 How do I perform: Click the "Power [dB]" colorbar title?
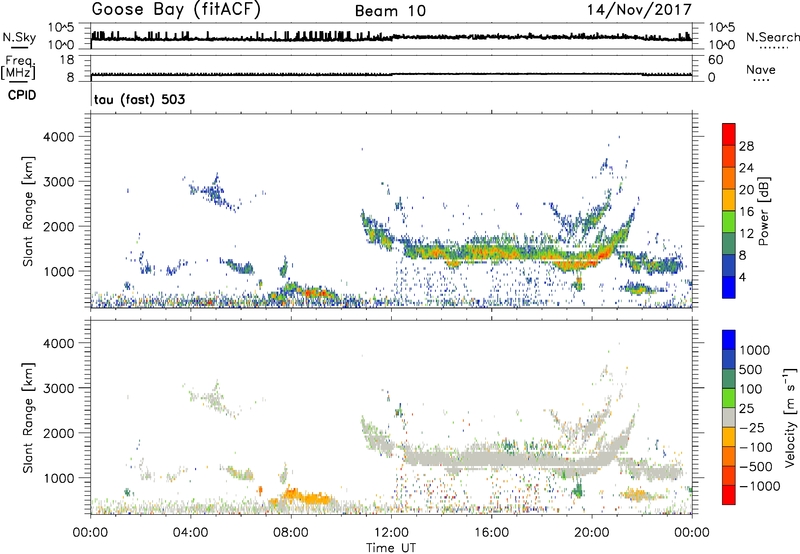tap(764, 211)
